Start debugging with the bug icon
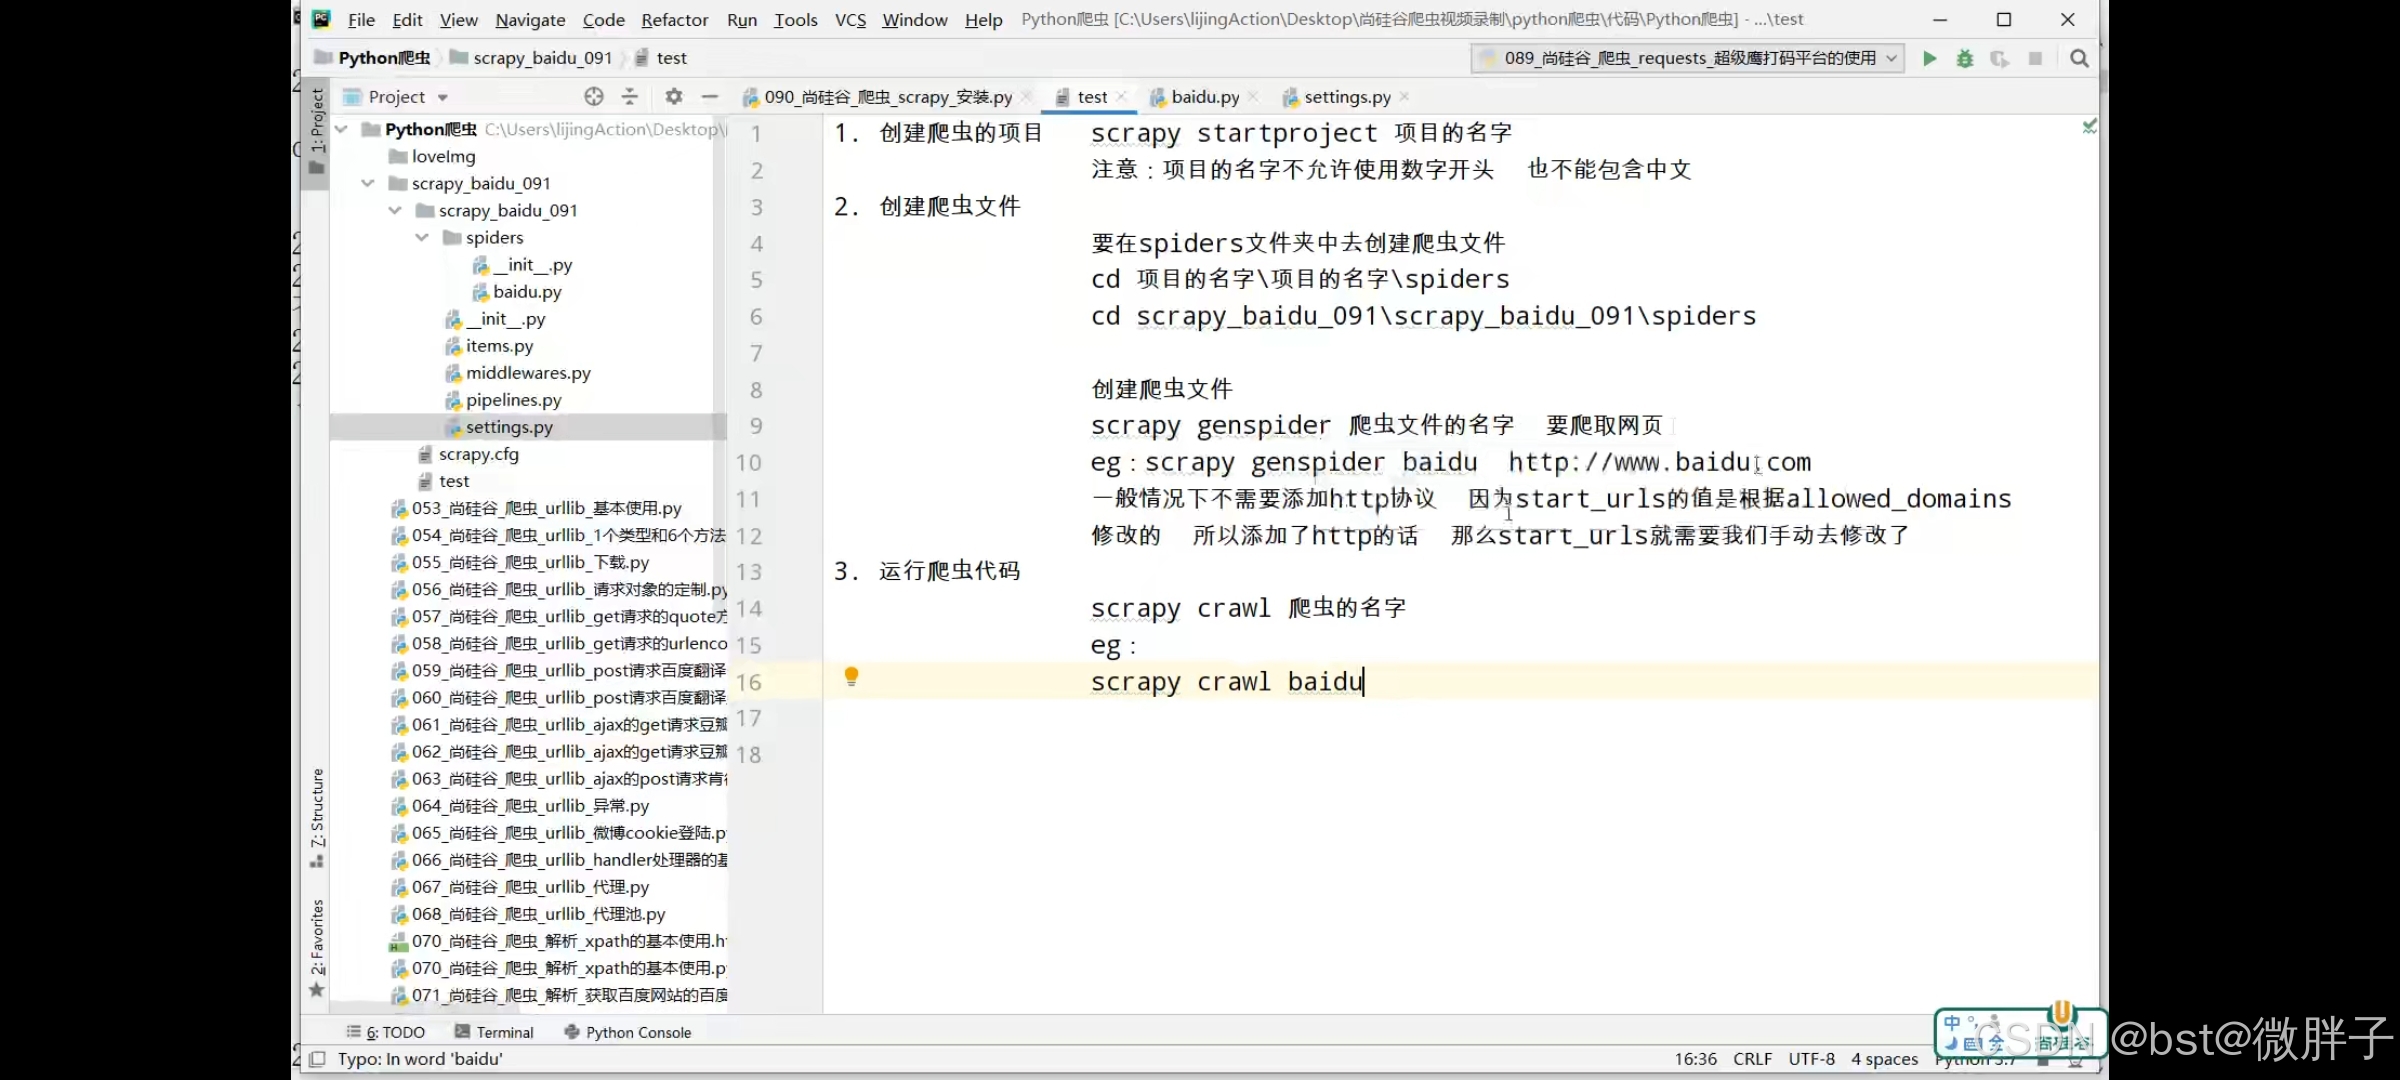 1965,58
